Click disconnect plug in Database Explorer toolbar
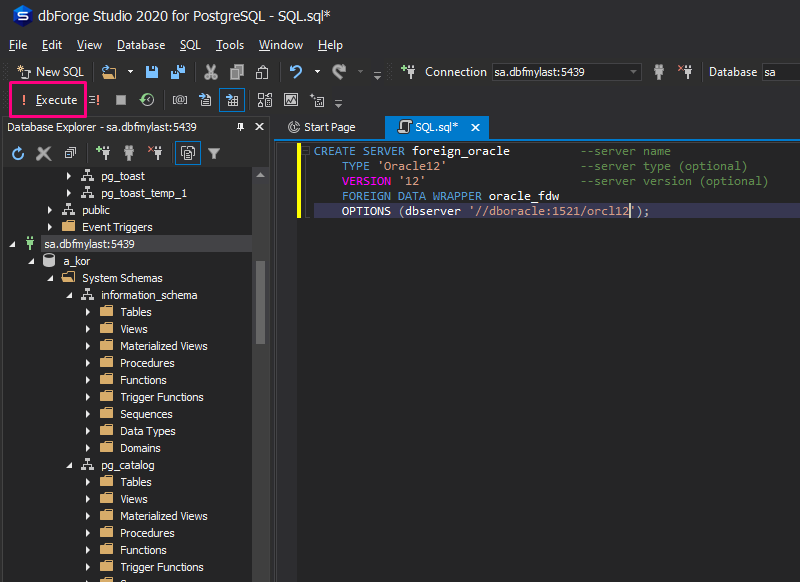800x582 pixels. coord(155,152)
